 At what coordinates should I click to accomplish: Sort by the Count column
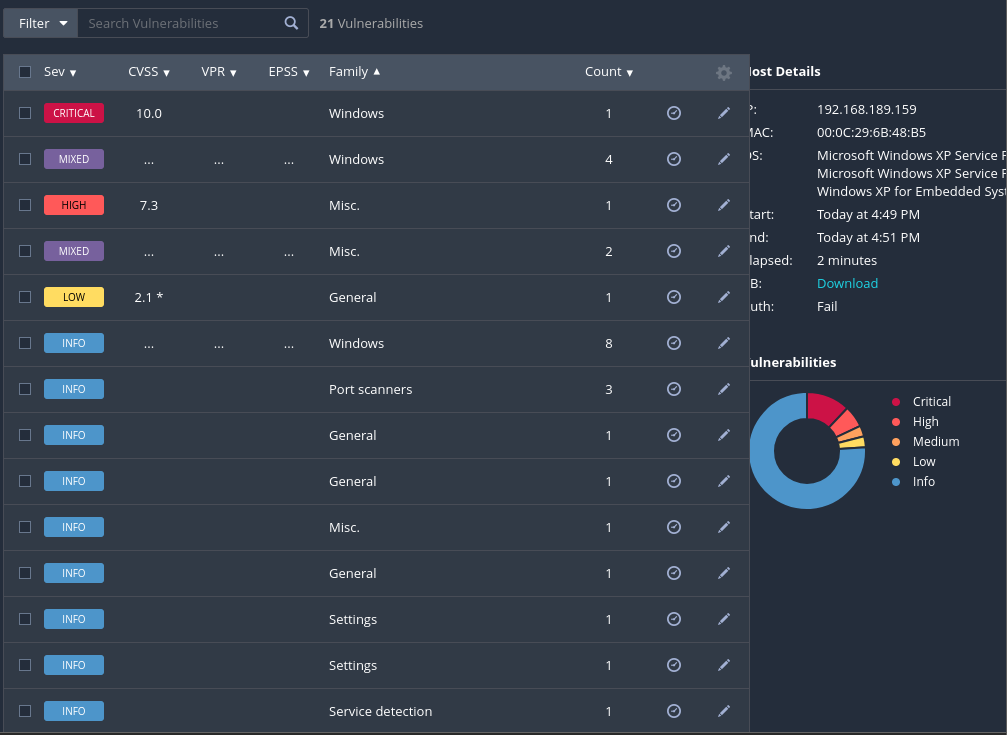[x=609, y=72]
